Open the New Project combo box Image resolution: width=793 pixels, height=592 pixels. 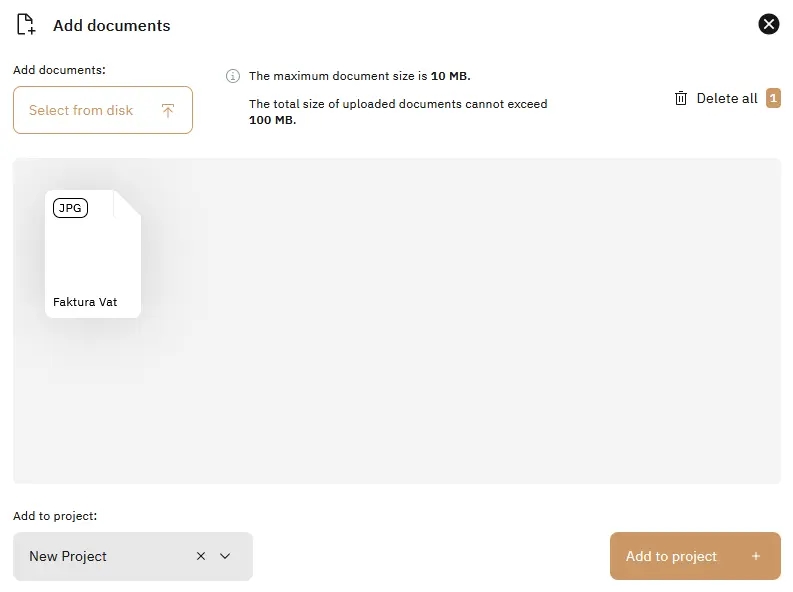(100, 556)
